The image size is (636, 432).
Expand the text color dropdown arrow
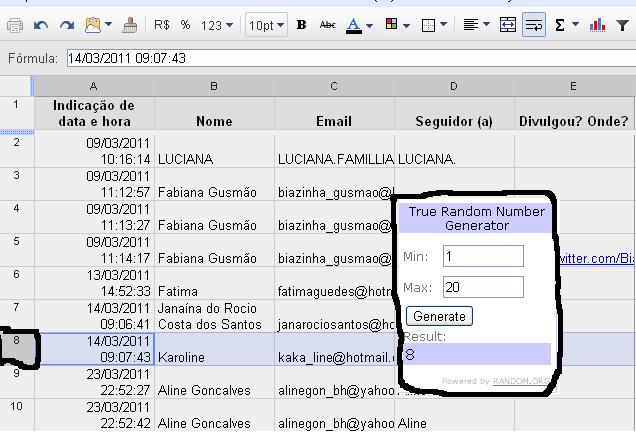369,26
